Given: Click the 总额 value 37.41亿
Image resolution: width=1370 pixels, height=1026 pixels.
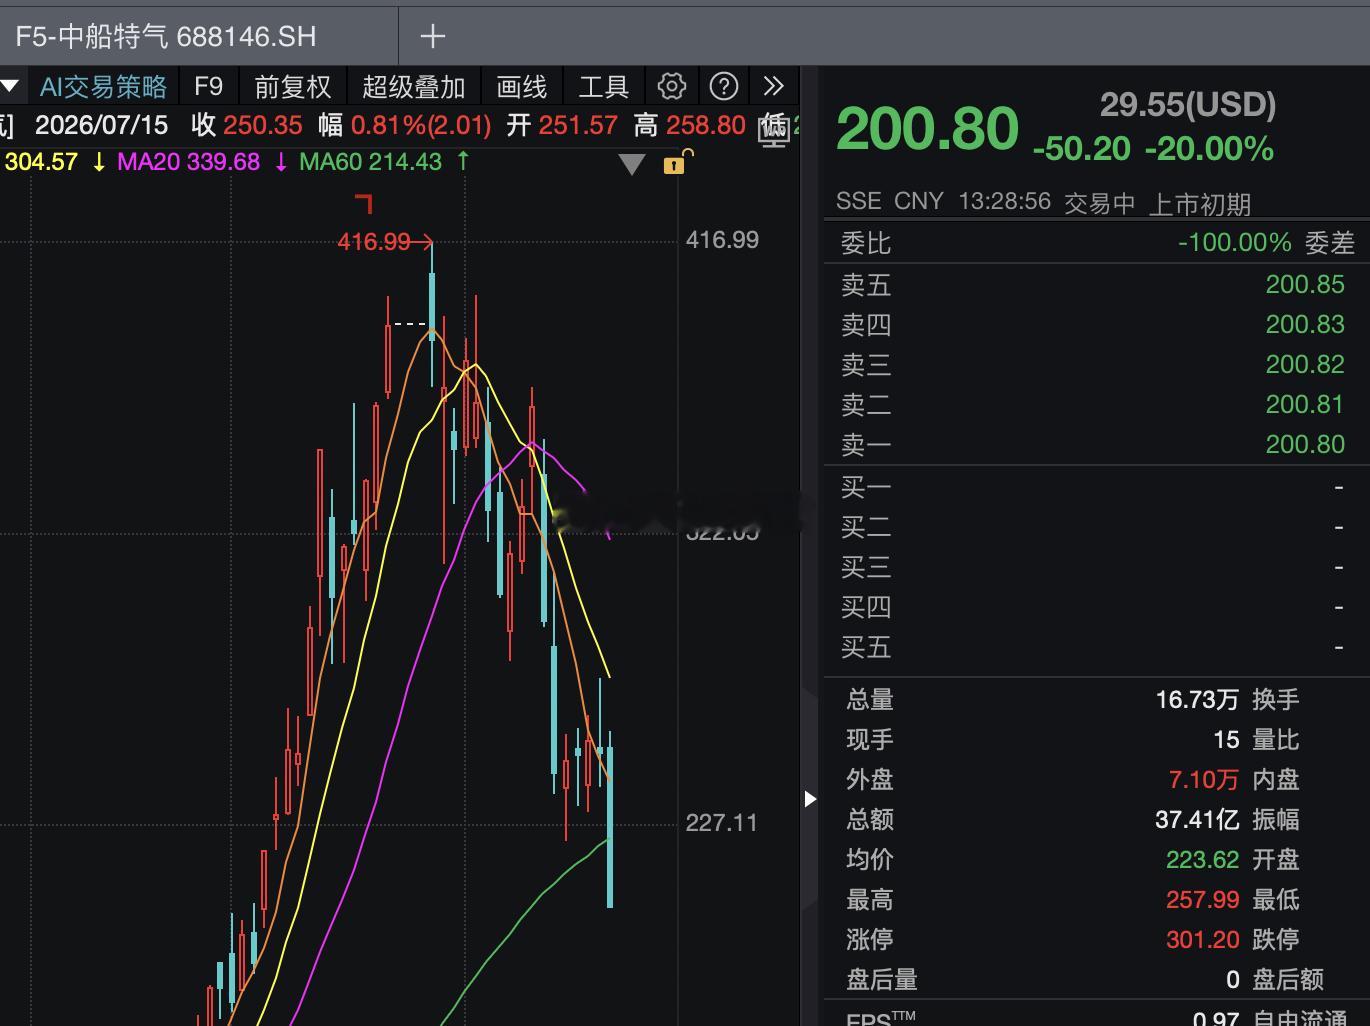Looking at the screenshot, I should click(1197, 820).
